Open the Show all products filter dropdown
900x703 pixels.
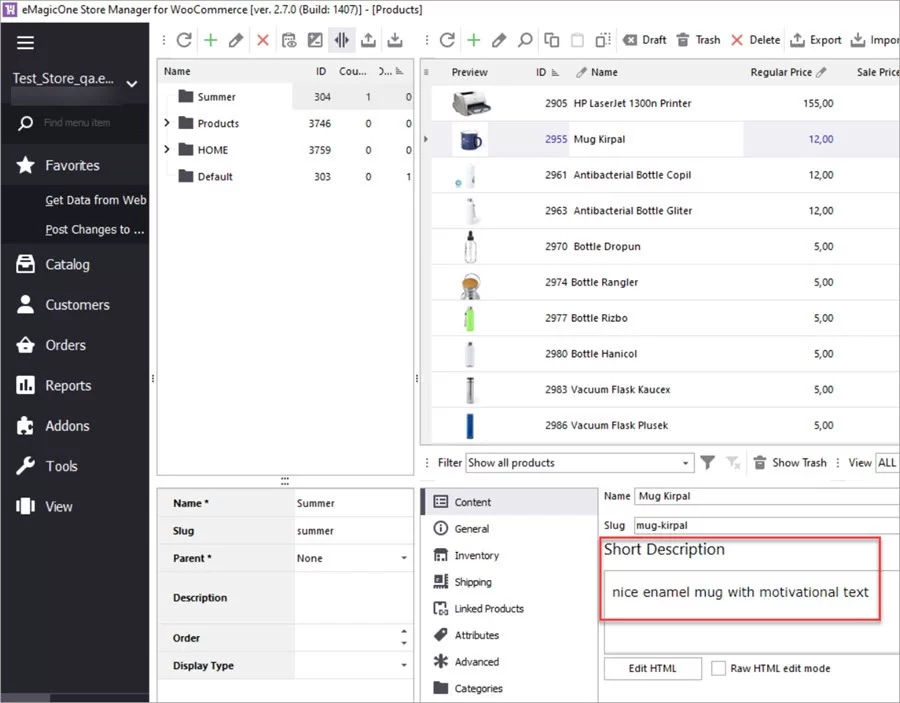coord(578,462)
